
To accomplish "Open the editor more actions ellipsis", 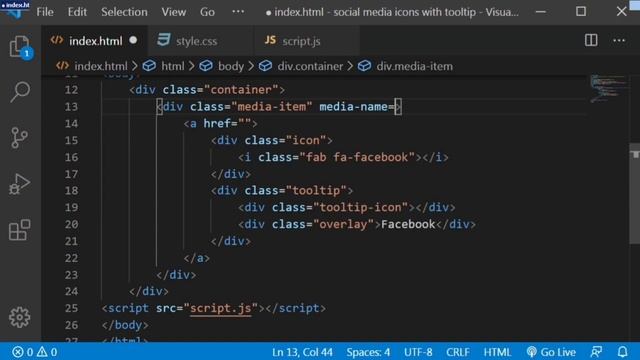I will [619, 40].
